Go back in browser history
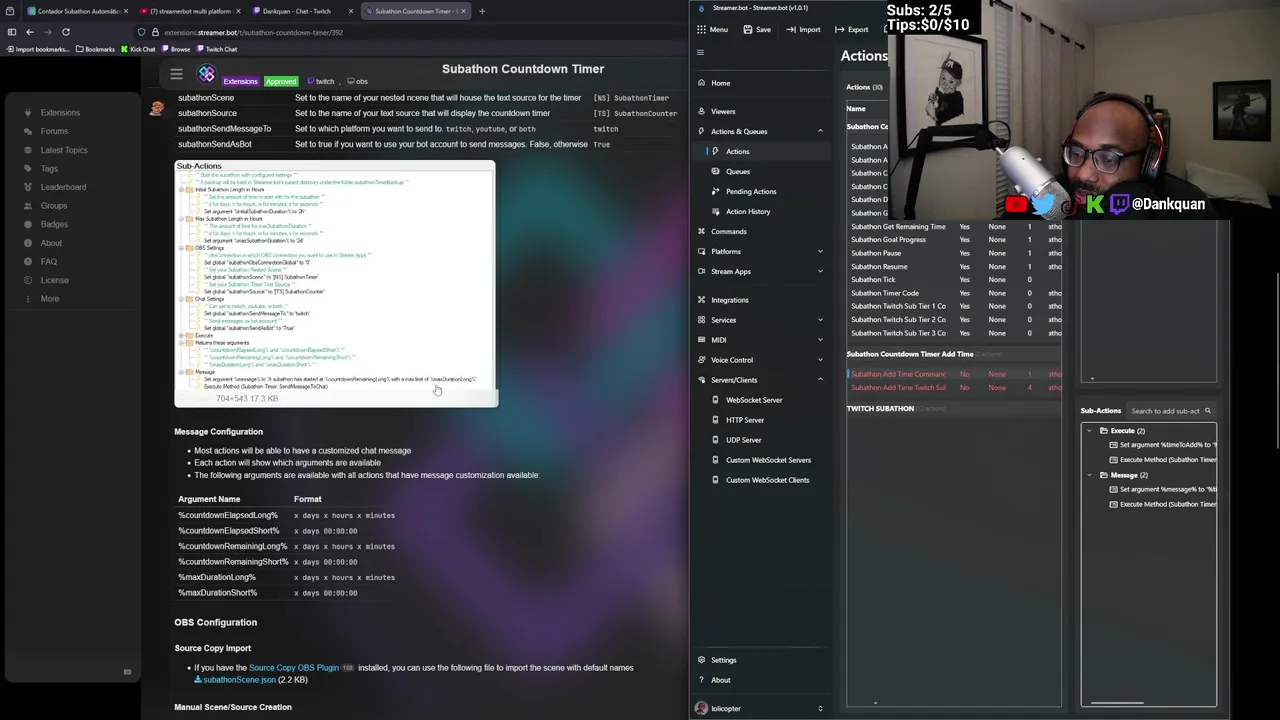Image resolution: width=1280 pixels, height=720 pixels. coord(30,32)
